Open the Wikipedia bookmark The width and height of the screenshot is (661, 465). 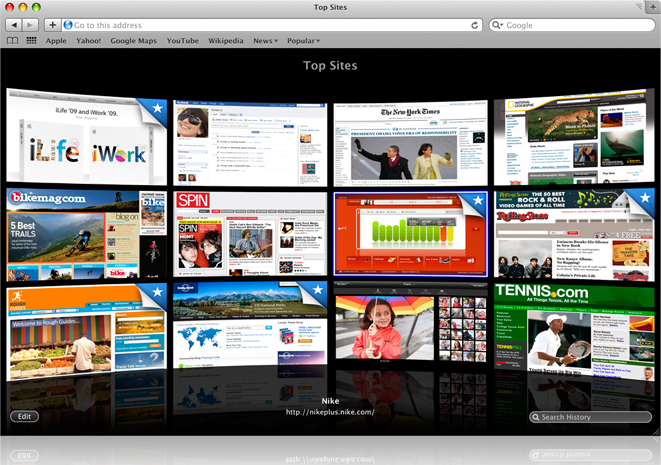[x=225, y=41]
